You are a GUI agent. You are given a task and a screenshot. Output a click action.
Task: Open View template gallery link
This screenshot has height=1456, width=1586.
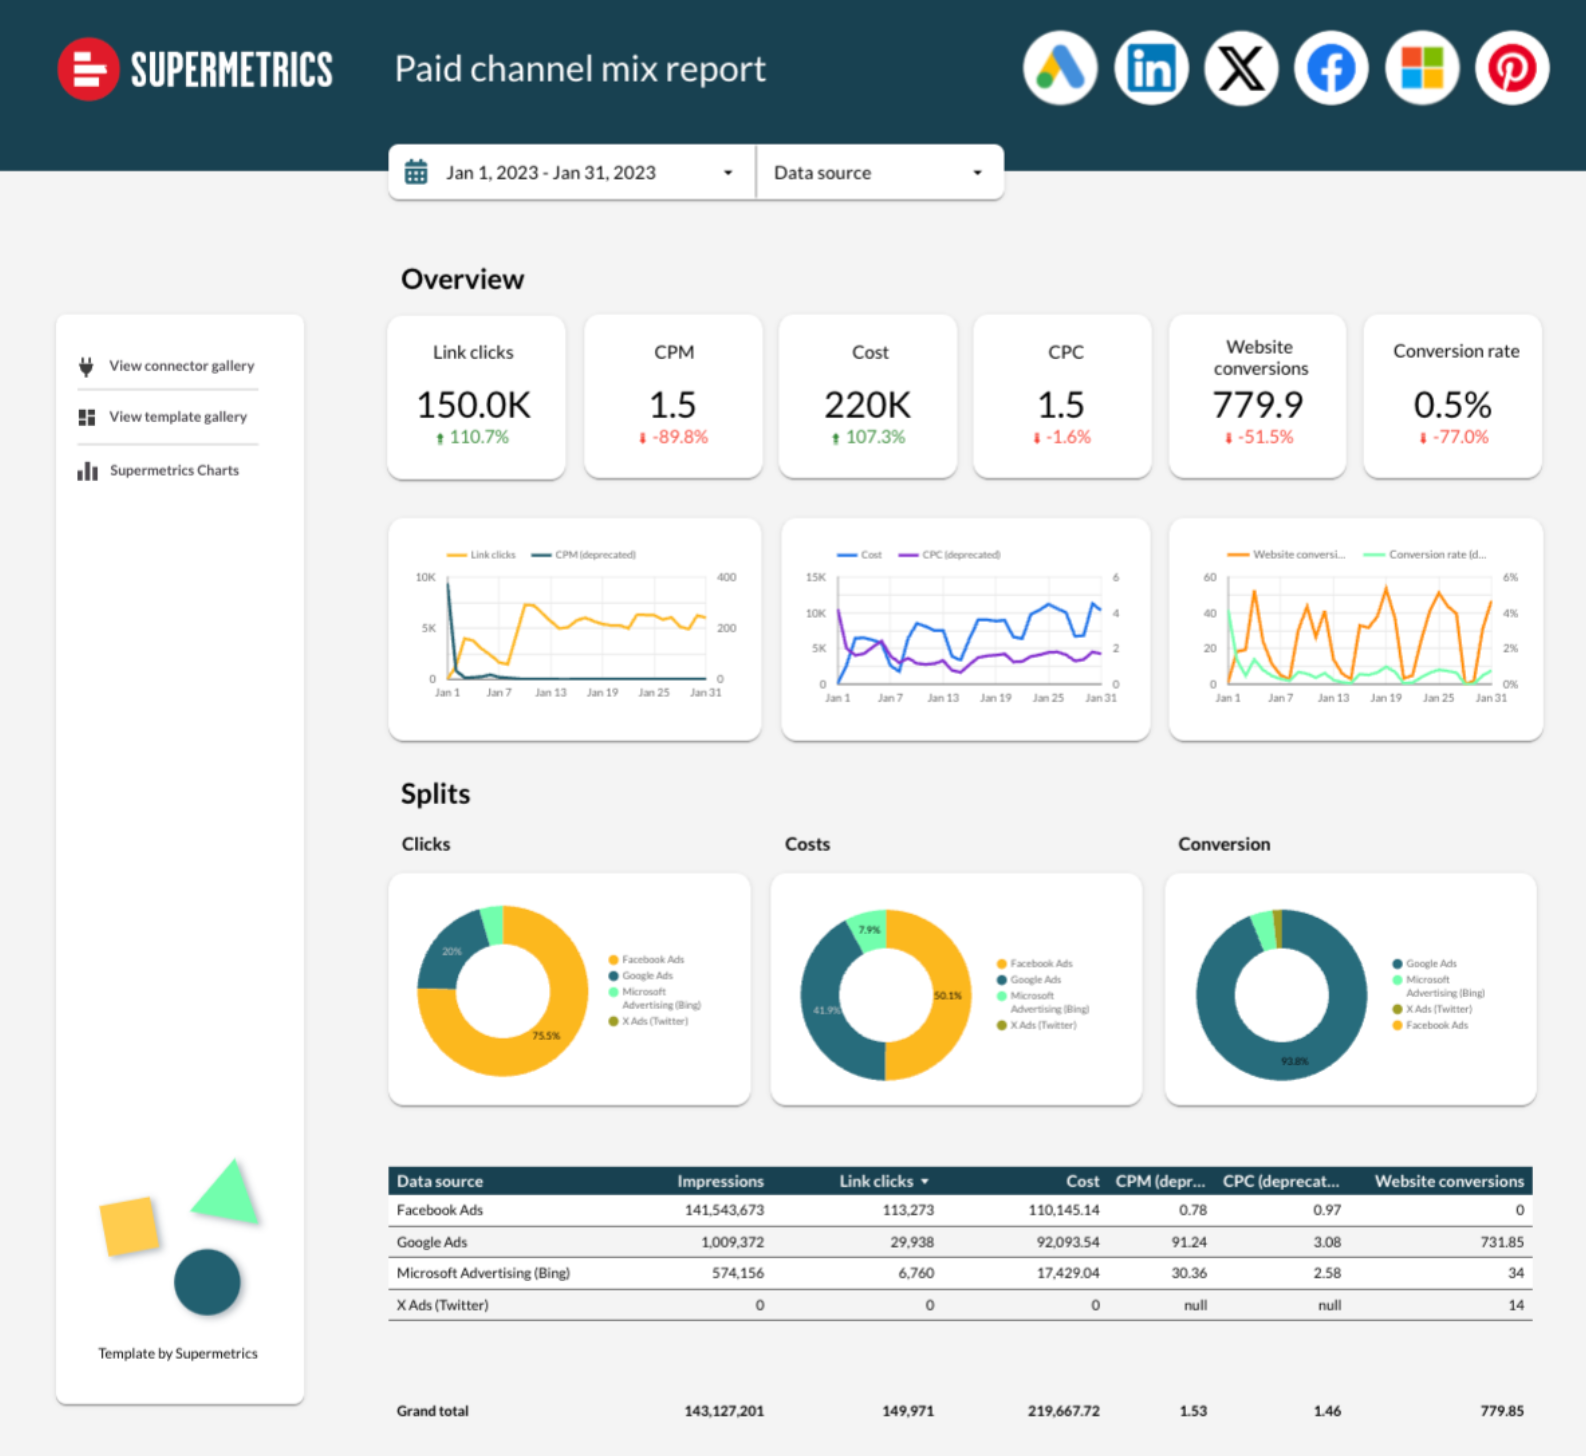[x=177, y=417]
